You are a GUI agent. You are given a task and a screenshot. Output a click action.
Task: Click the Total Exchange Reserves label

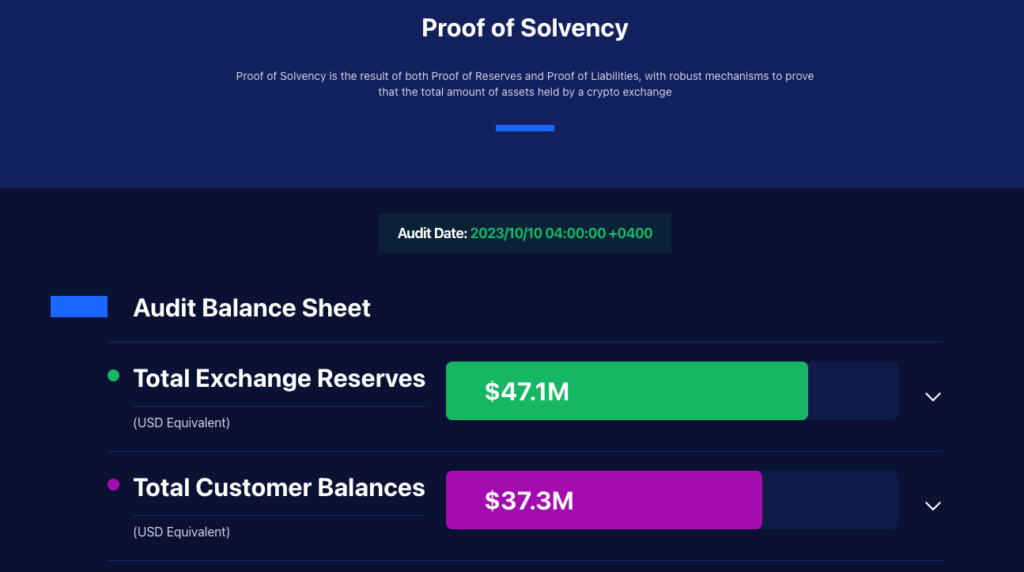[x=279, y=379]
